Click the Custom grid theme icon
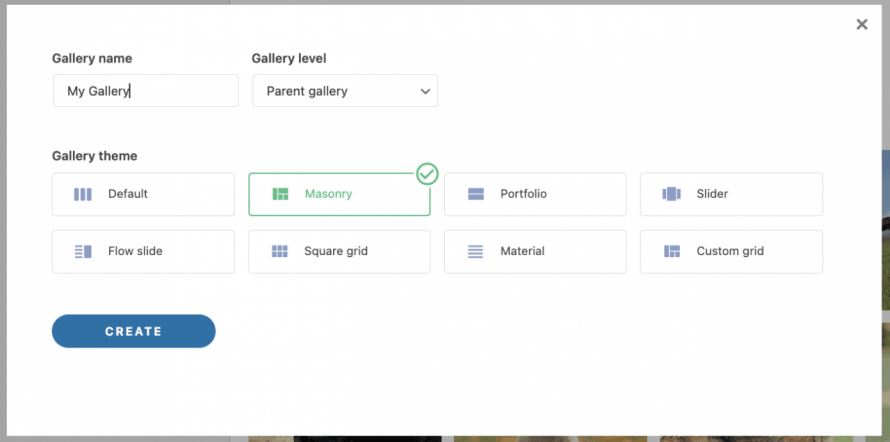890x442 pixels. point(672,252)
